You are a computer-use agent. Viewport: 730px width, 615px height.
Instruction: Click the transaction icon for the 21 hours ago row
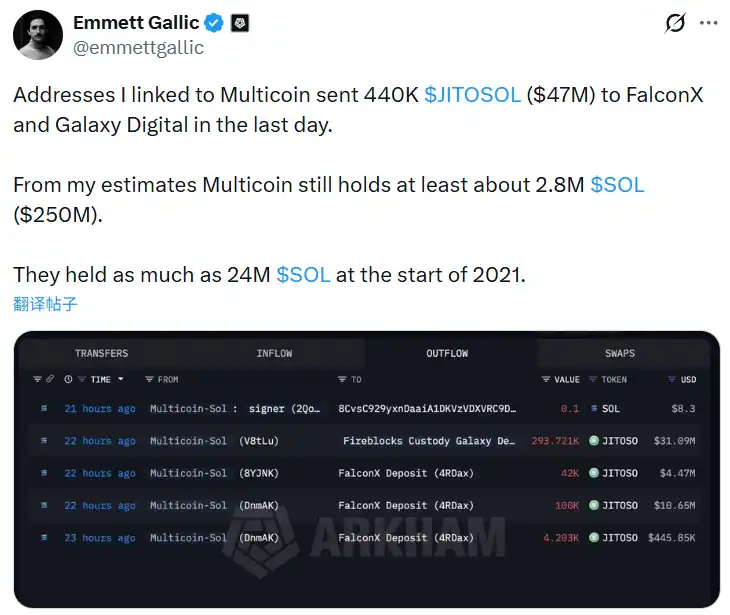pyautogui.click(x=43, y=409)
